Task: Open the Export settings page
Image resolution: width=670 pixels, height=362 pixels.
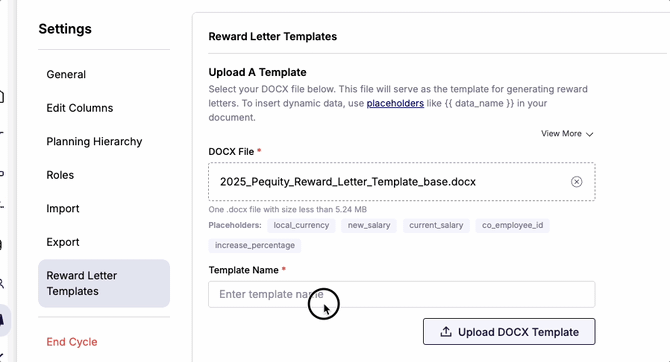Action: pos(63,242)
